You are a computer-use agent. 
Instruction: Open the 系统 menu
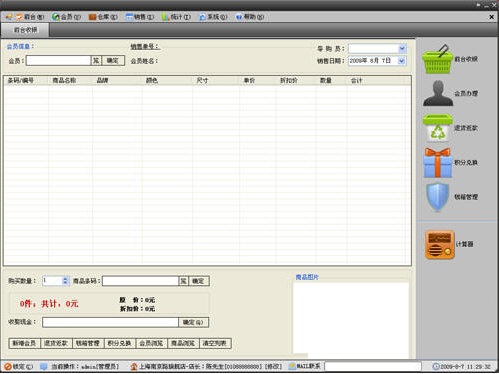213,17
